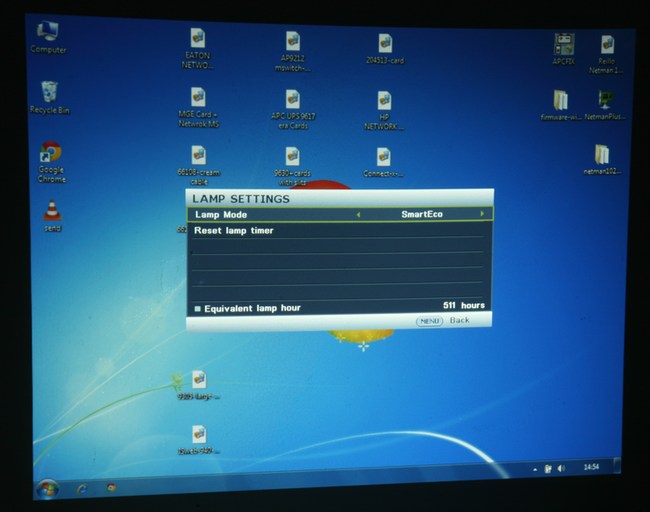Open the netman102... folder
Viewport: 650px width, 512px height.
[x=602, y=160]
